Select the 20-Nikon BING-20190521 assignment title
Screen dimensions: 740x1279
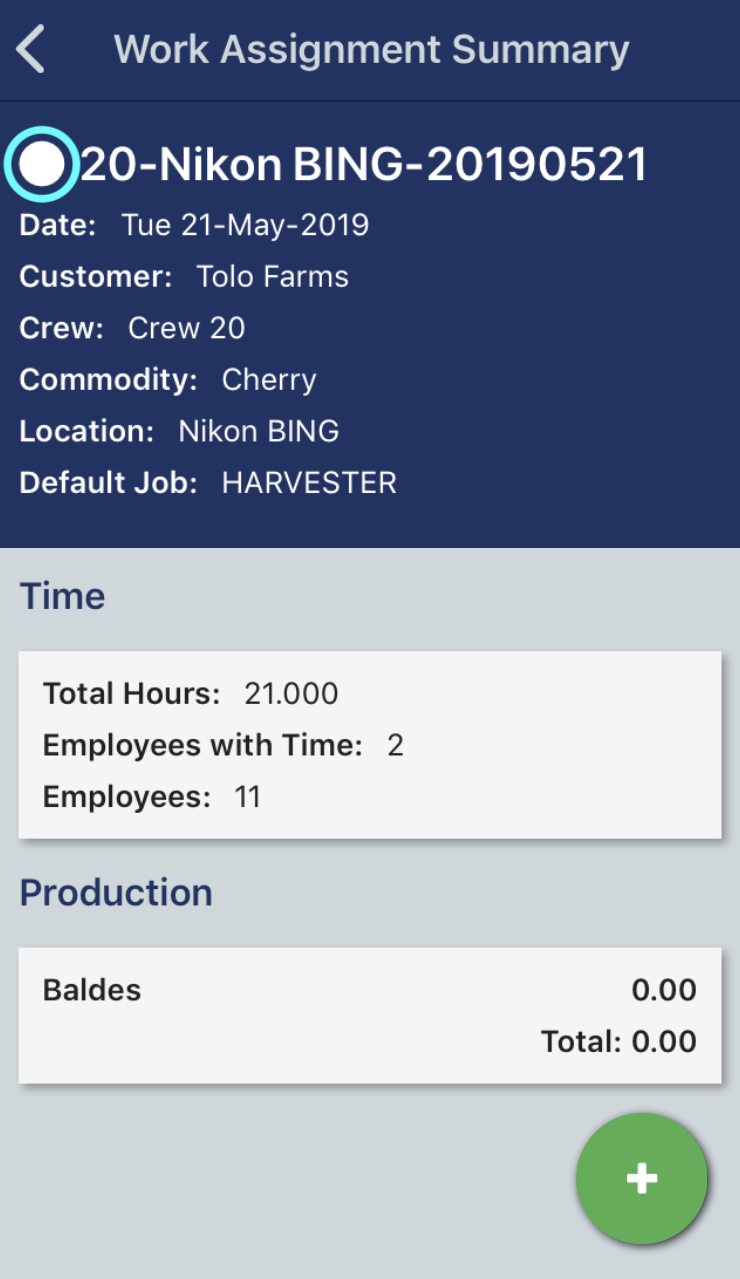click(364, 165)
